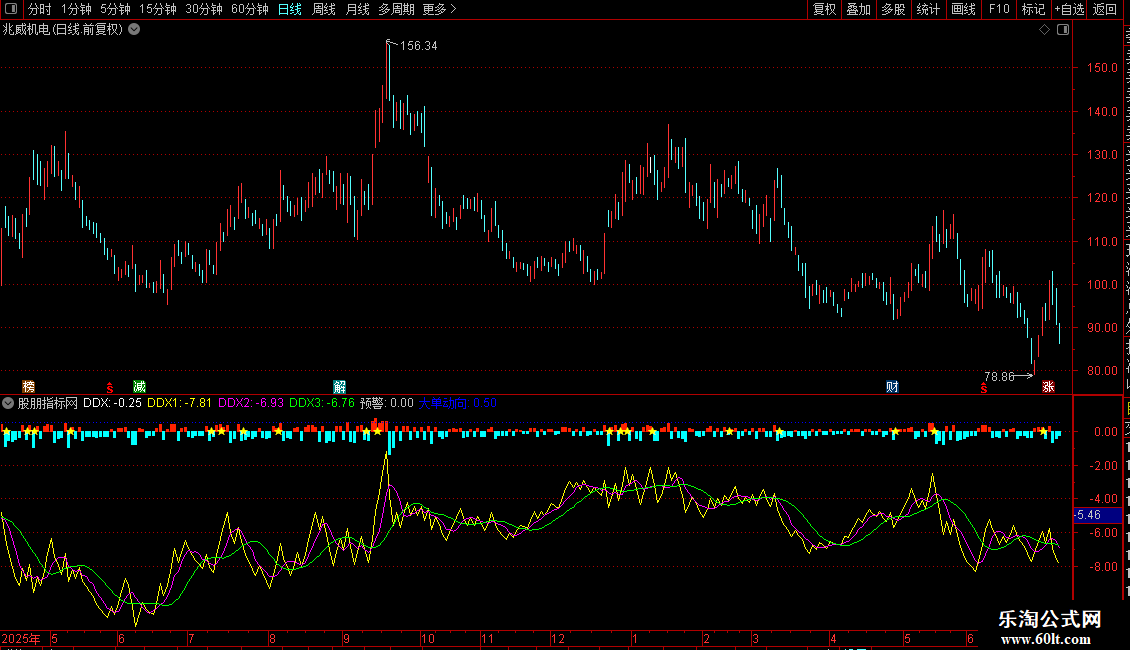Toggle the right side panel icon

click(x=1063, y=30)
